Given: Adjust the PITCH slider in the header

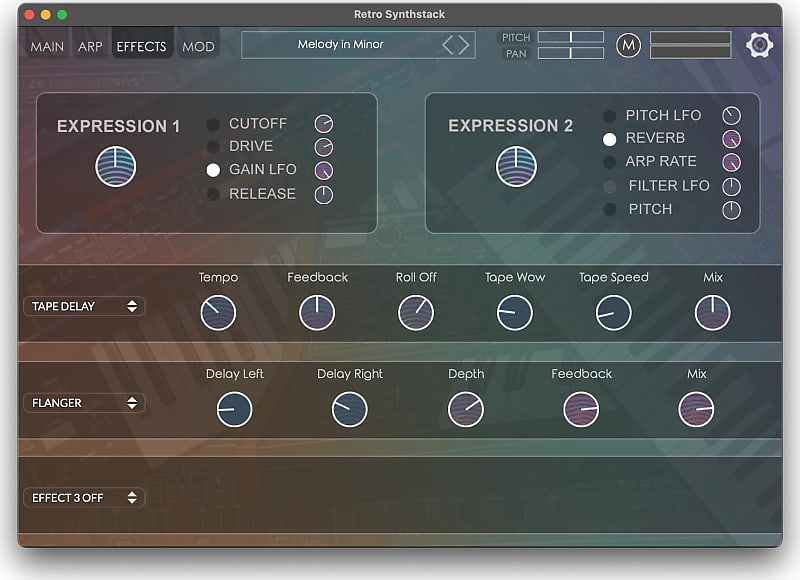Looking at the screenshot, I should pyautogui.click(x=570, y=38).
